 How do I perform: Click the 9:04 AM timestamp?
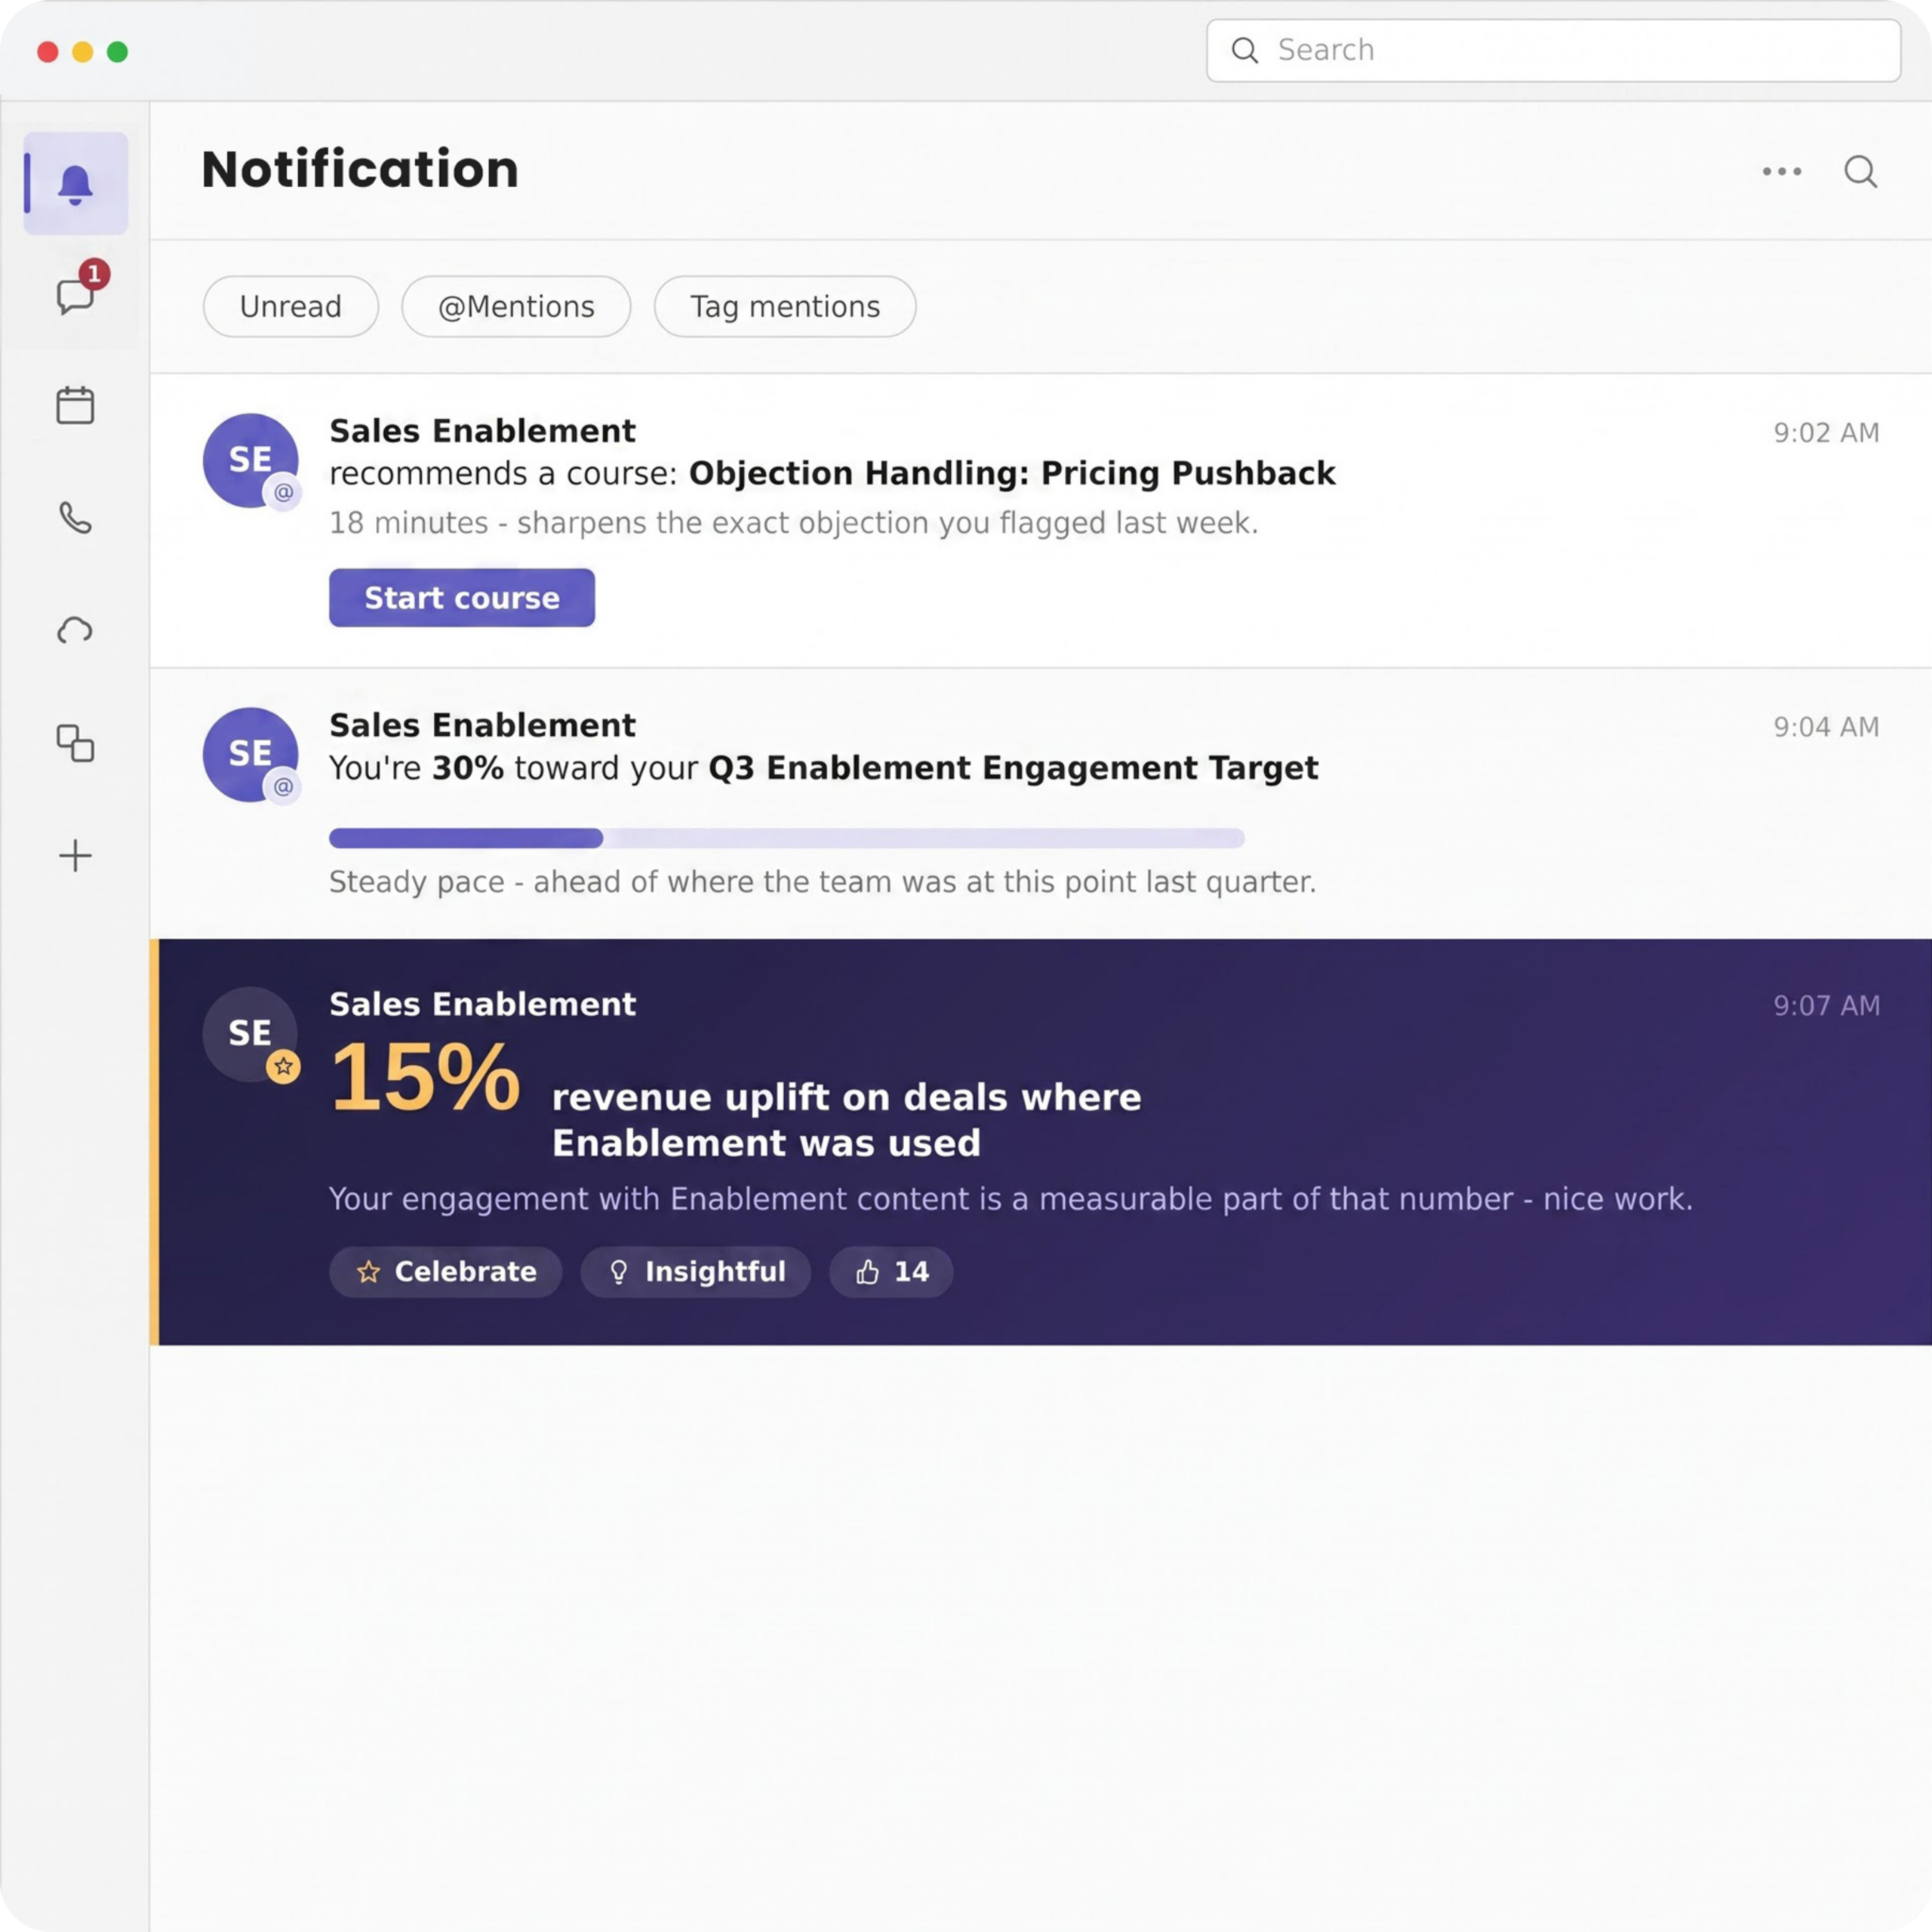pyautogui.click(x=1826, y=727)
